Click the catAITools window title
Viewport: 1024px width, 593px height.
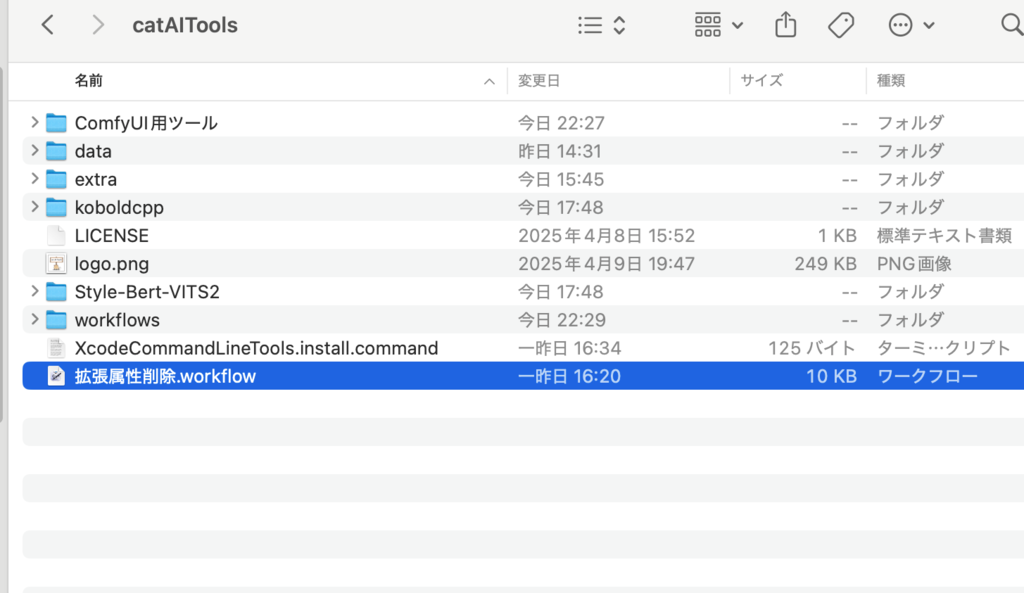[185, 25]
